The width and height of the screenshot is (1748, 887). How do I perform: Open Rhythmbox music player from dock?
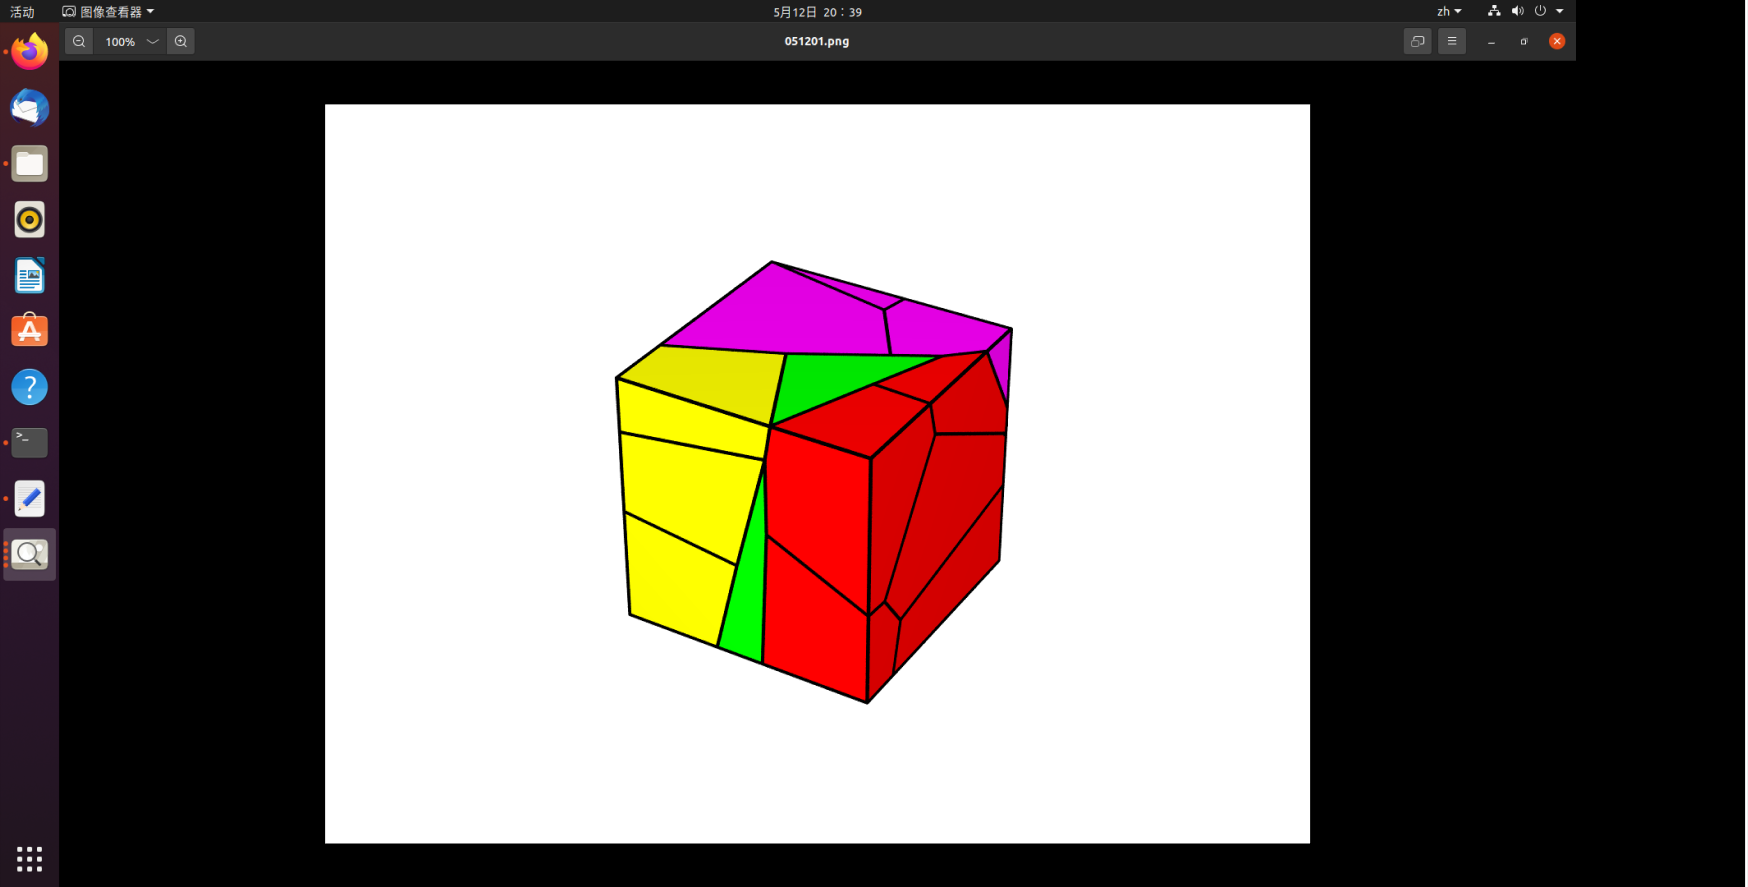pyautogui.click(x=30, y=220)
